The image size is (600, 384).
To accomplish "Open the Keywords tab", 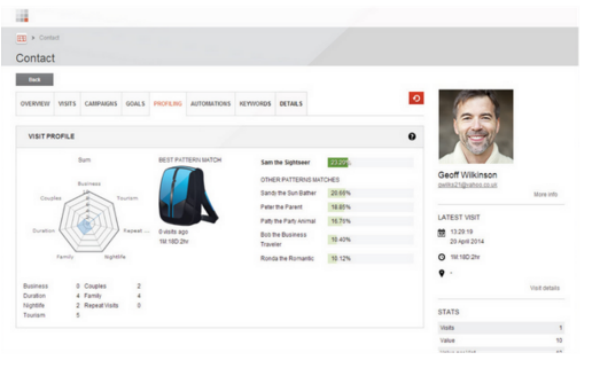I will coord(255,104).
